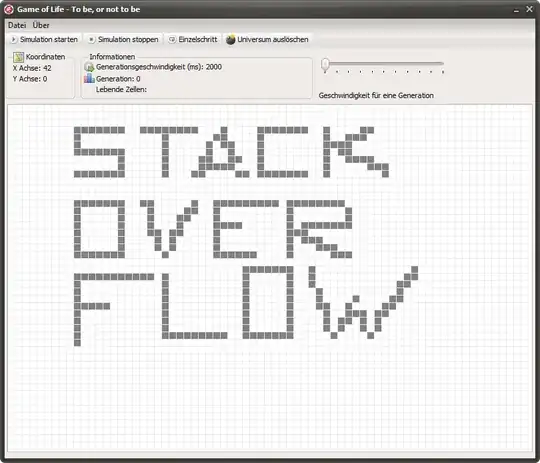Click the Einzelschritt step icon
This screenshot has height=463, width=540.
click(x=172, y=40)
